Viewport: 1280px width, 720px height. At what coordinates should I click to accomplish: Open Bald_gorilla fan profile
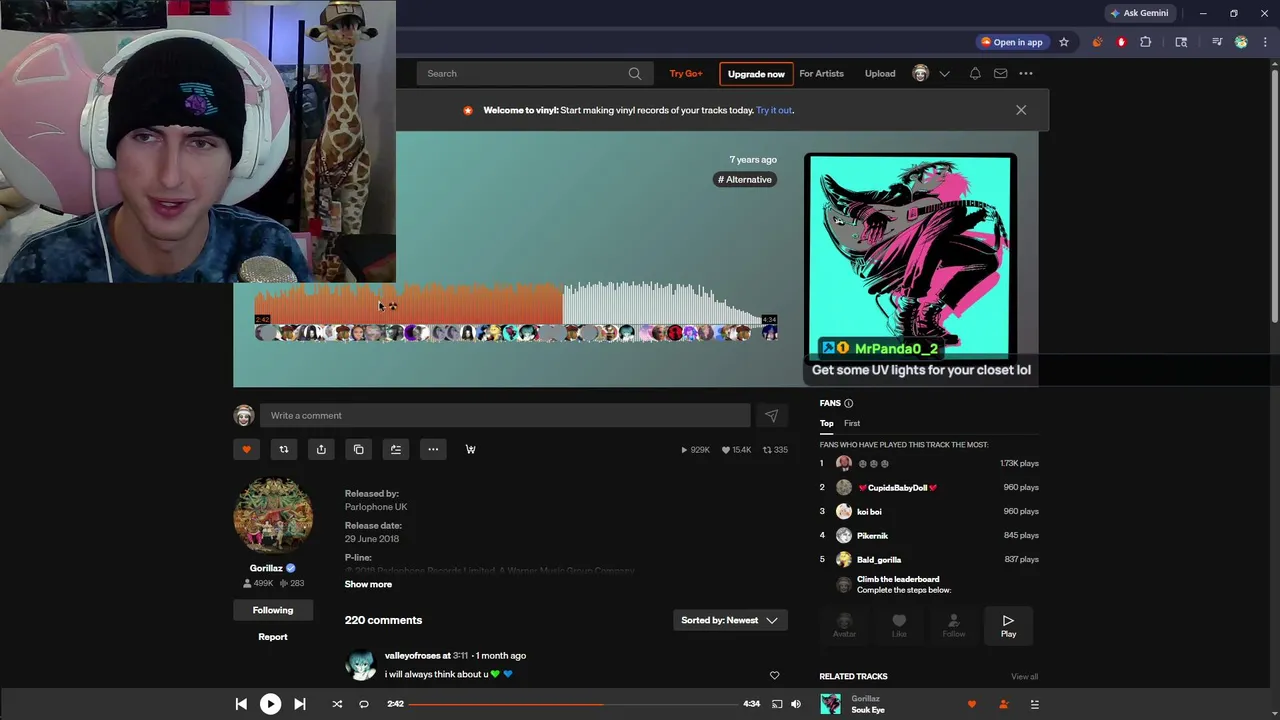coord(878,560)
